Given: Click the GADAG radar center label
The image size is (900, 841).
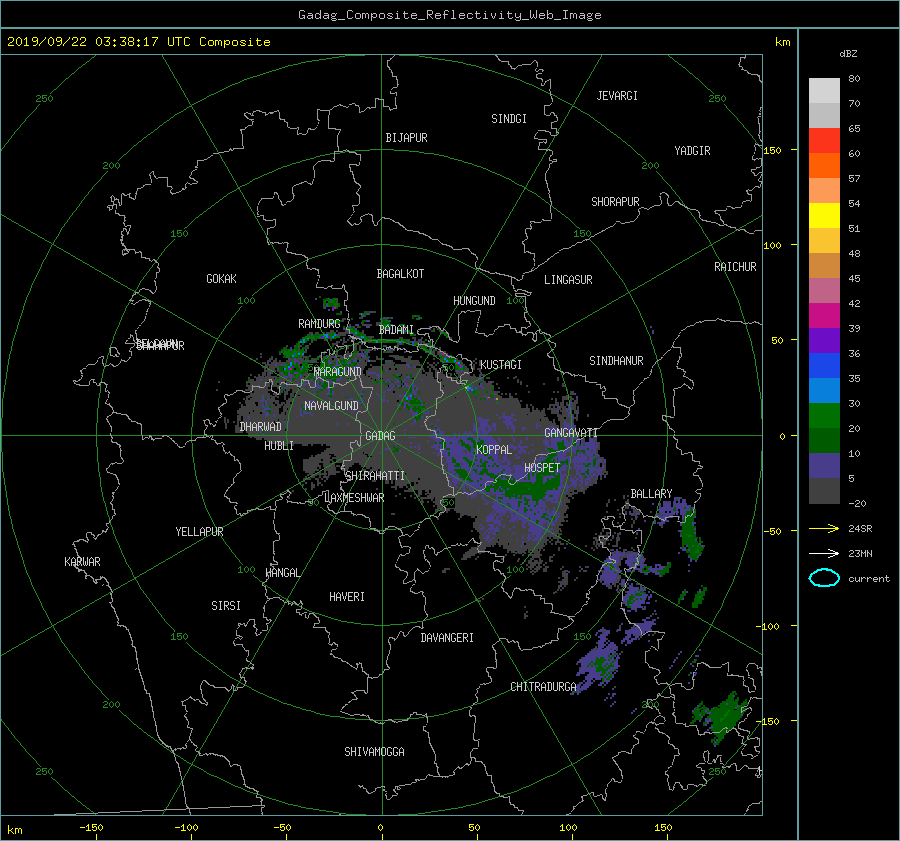Looking at the screenshot, I should (x=381, y=436).
